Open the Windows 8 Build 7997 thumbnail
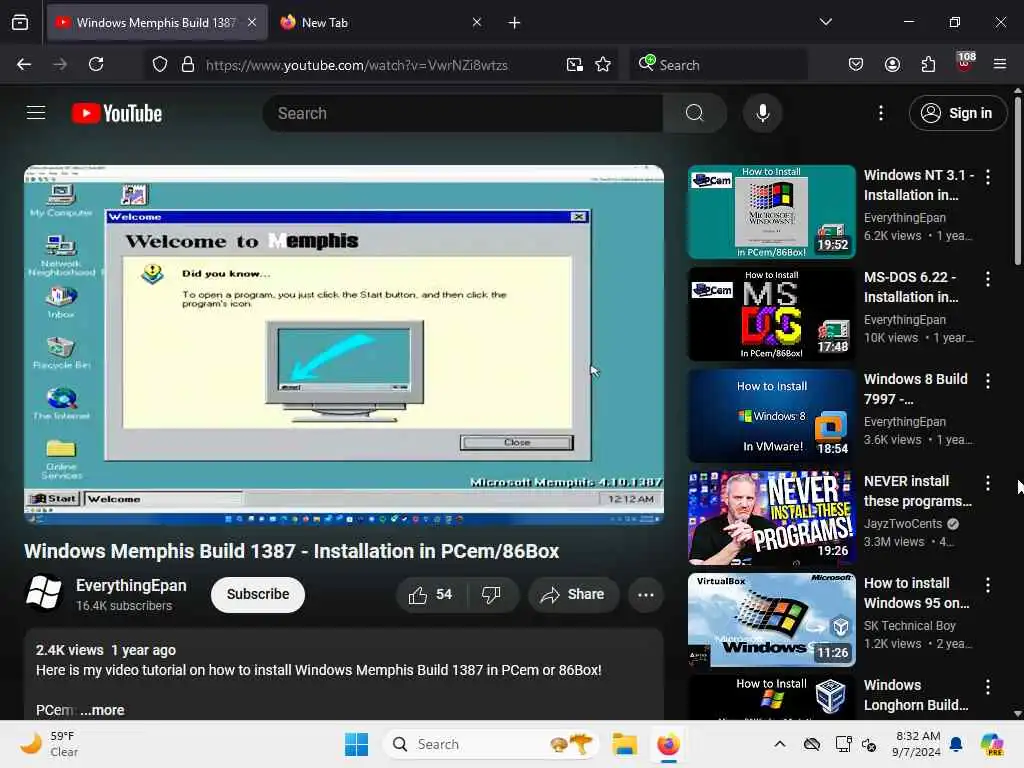Viewport: 1024px width, 768px height. [771, 416]
